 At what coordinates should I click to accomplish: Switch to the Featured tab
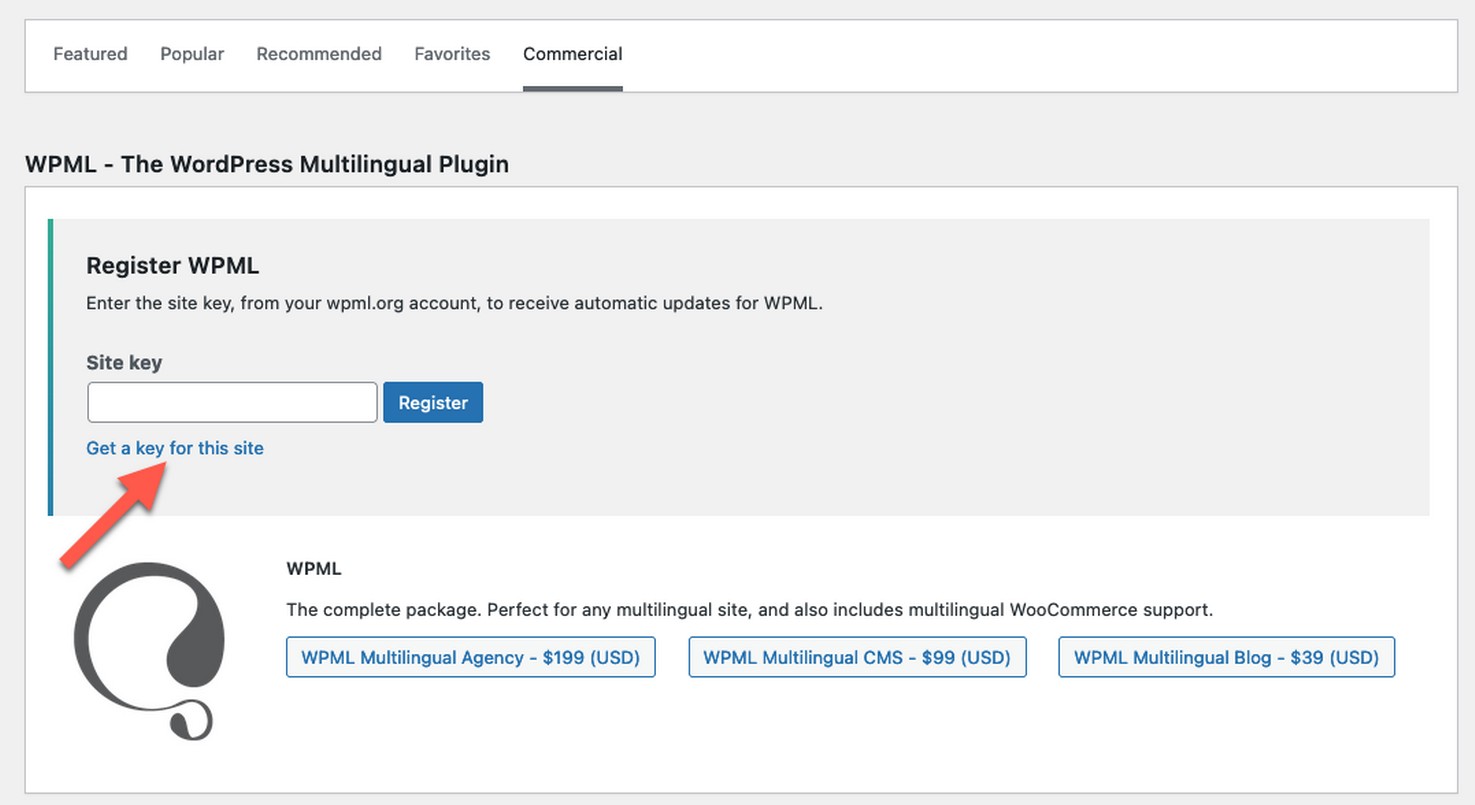tap(90, 54)
